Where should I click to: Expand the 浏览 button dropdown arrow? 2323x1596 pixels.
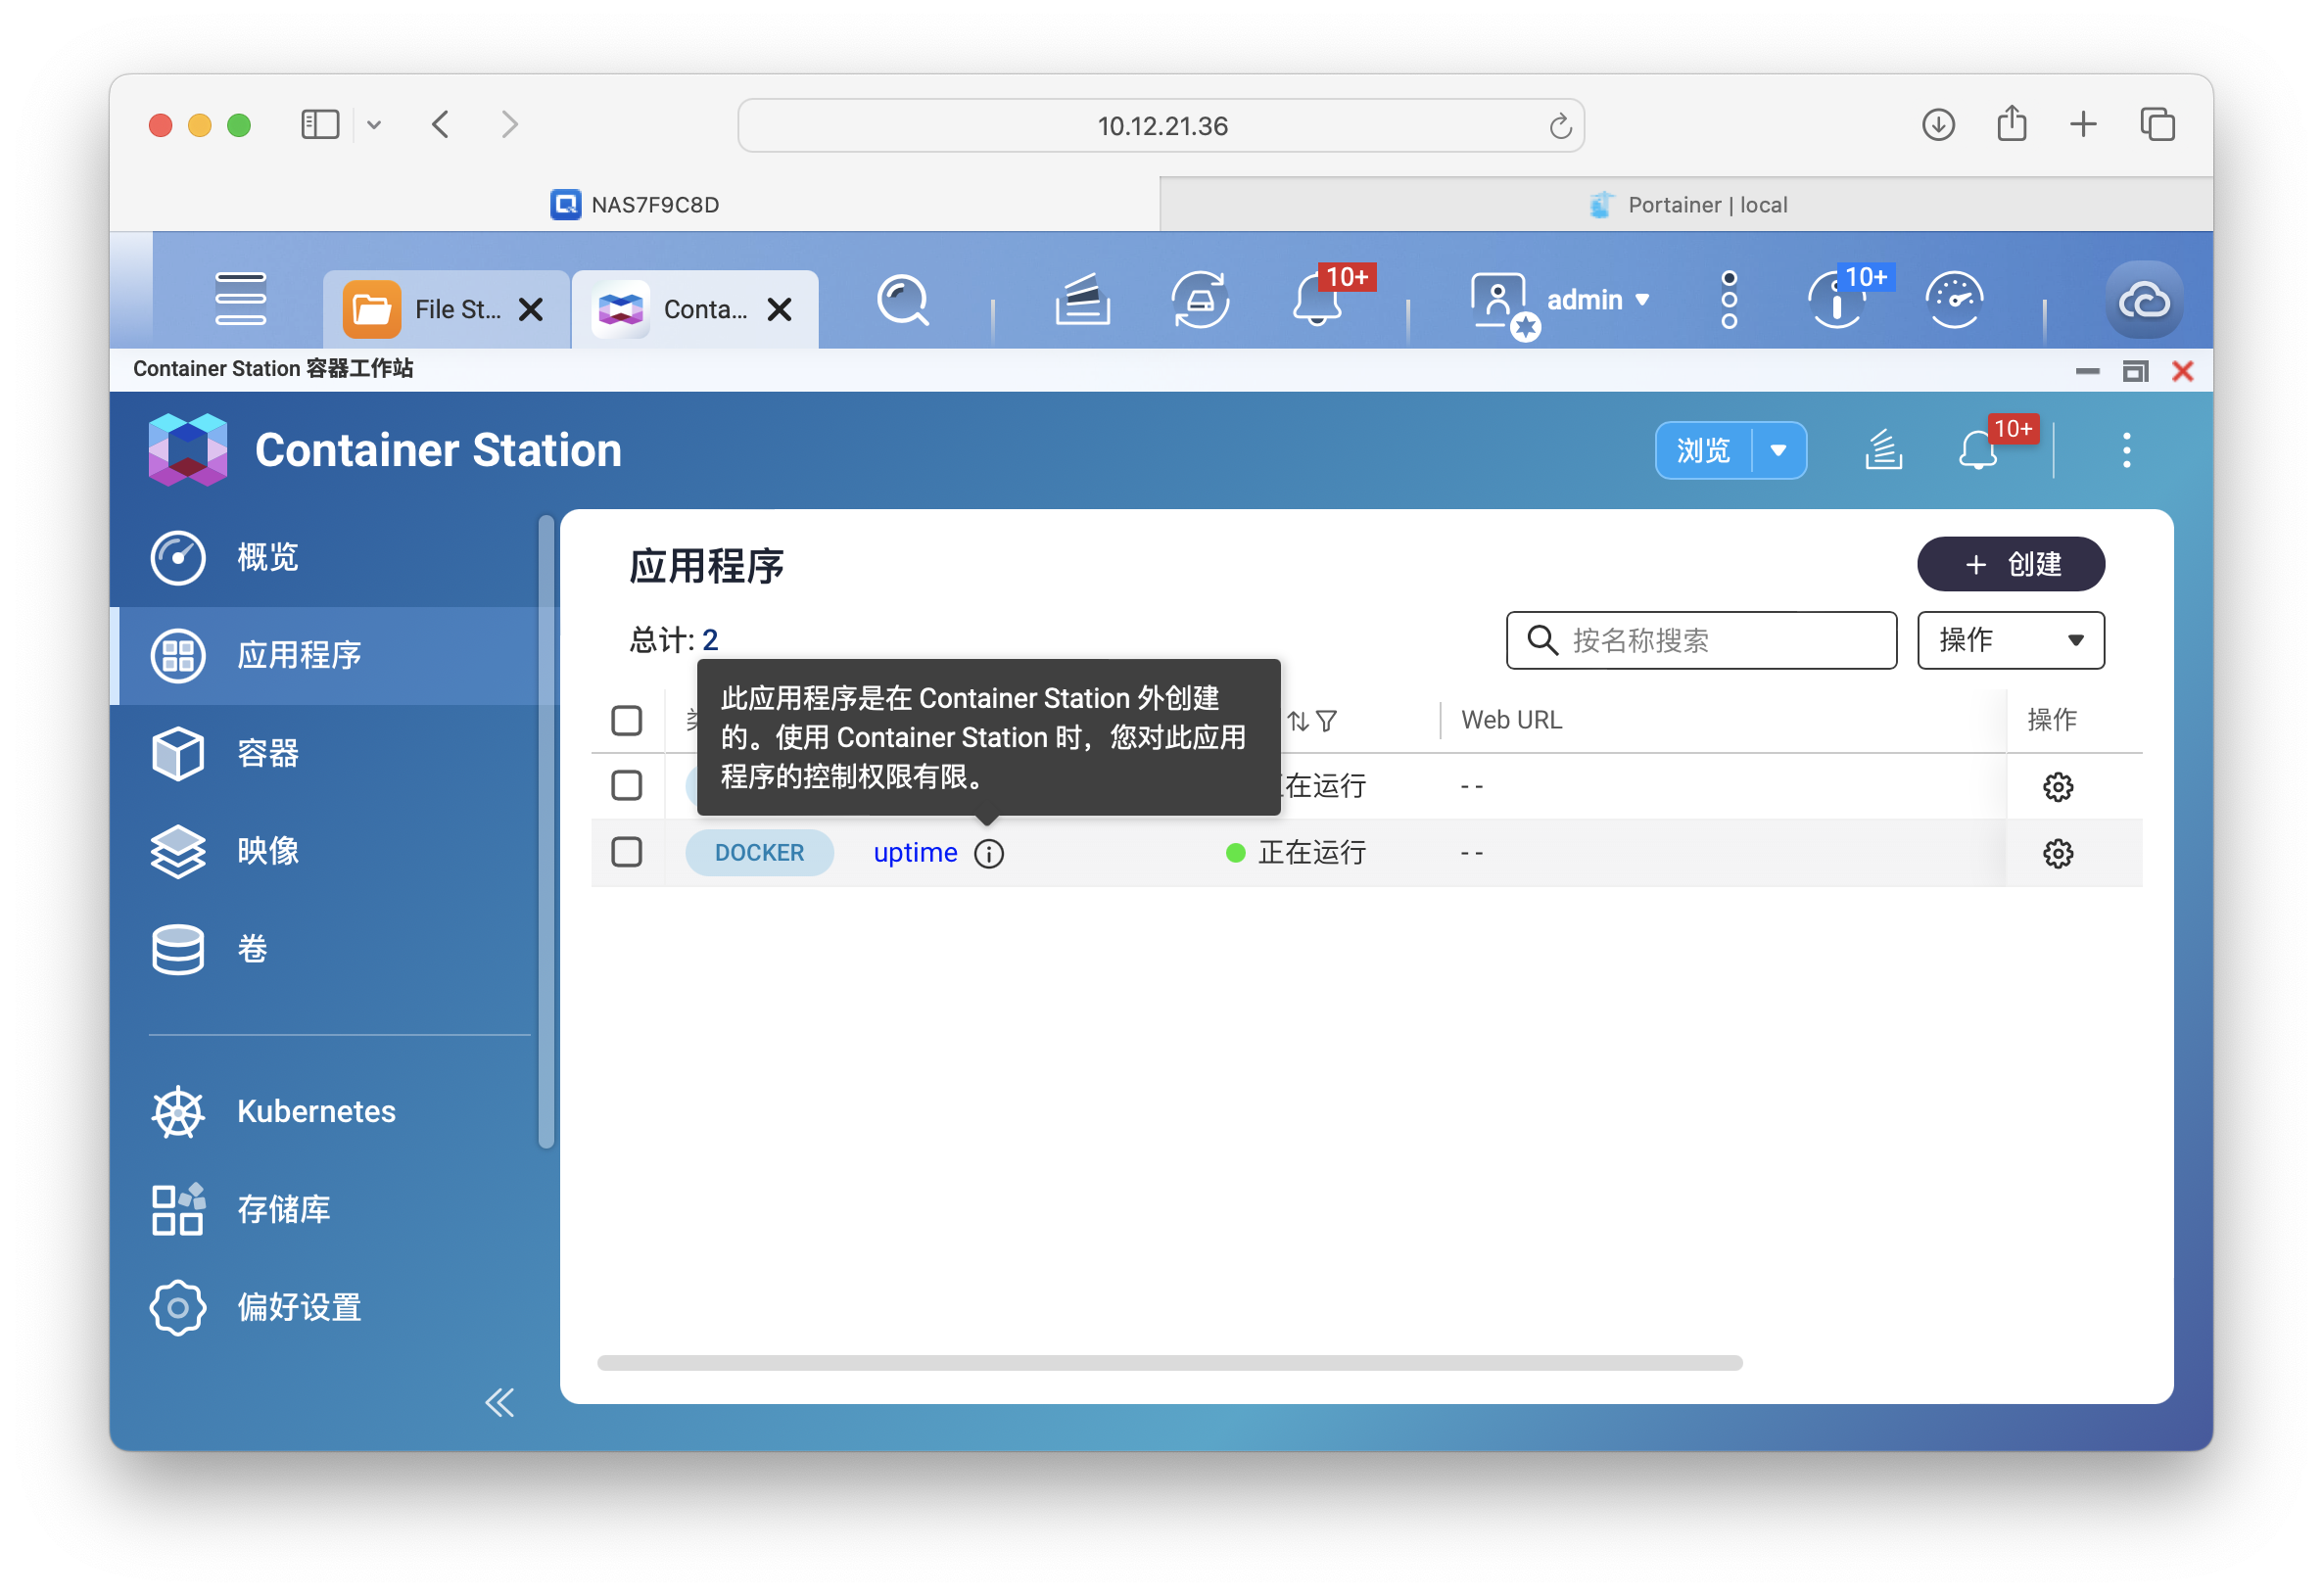click(1778, 451)
